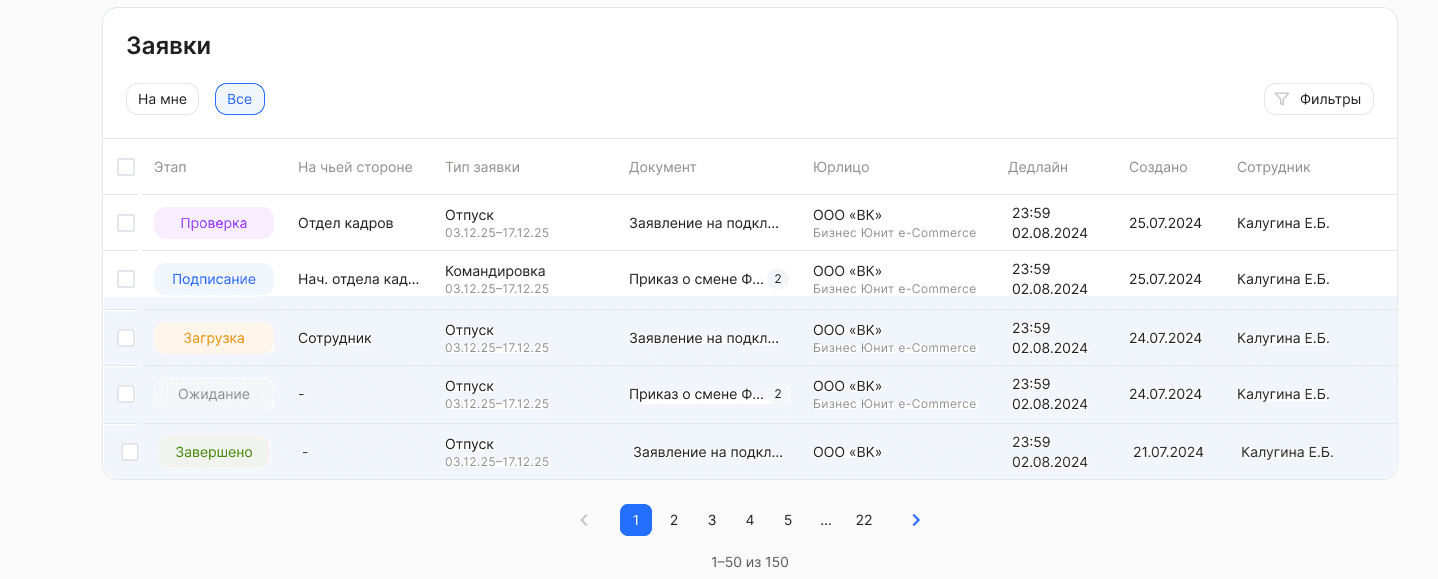
Task: Select page 5 in pagination
Action: [x=788, y=520]
